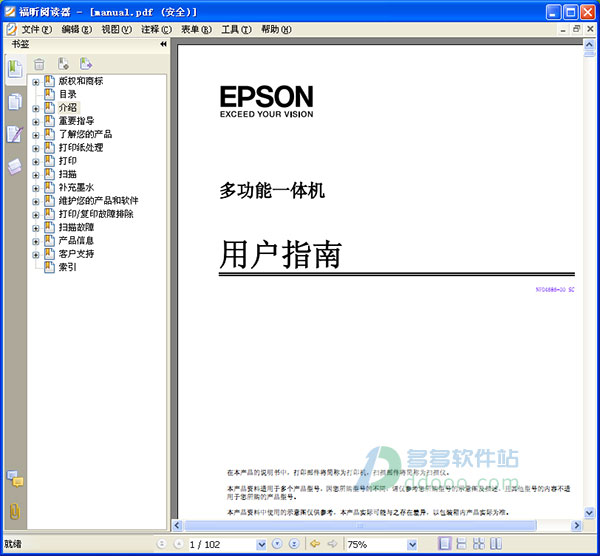Select facing pages layout mode
This screenshot has height=556, width=600.
496,543
